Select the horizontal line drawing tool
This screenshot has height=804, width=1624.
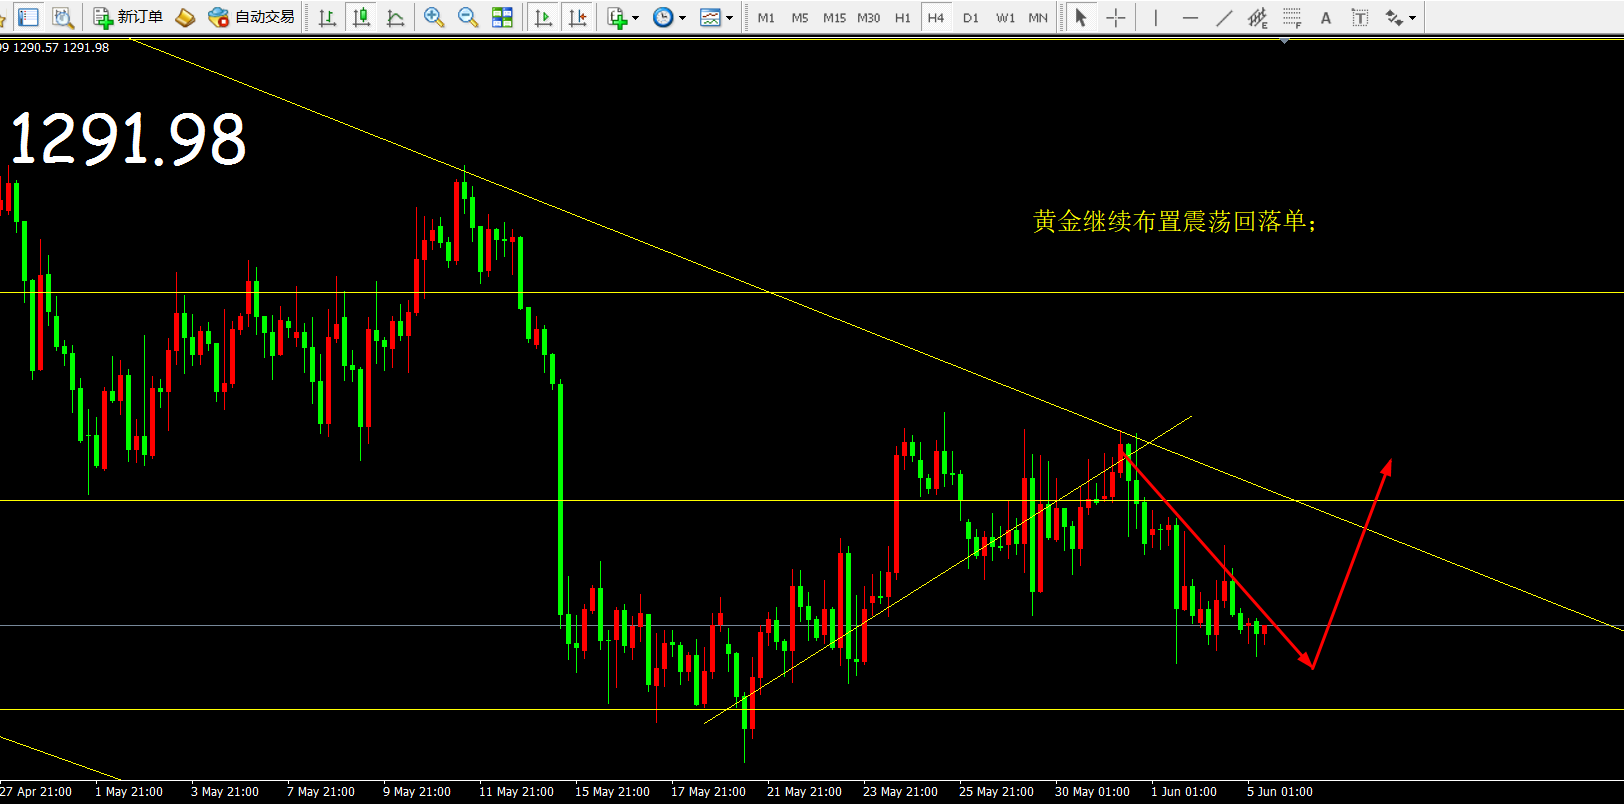(x=1190, y=17)
